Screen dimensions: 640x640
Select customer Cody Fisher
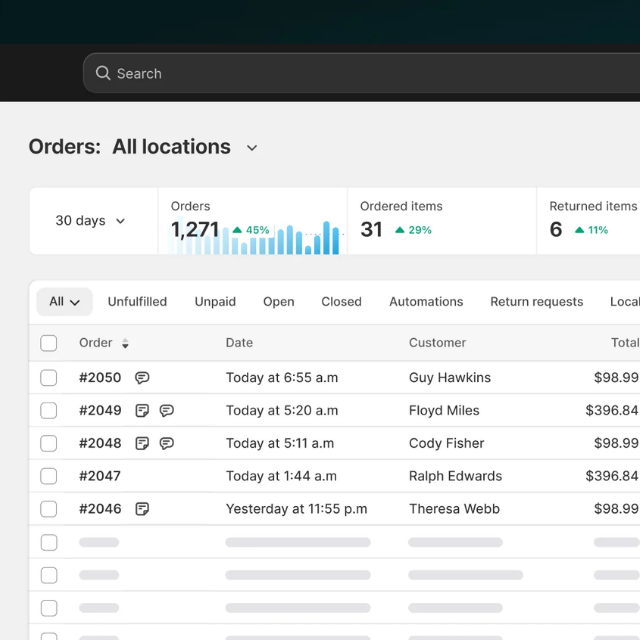click(447, 443)
